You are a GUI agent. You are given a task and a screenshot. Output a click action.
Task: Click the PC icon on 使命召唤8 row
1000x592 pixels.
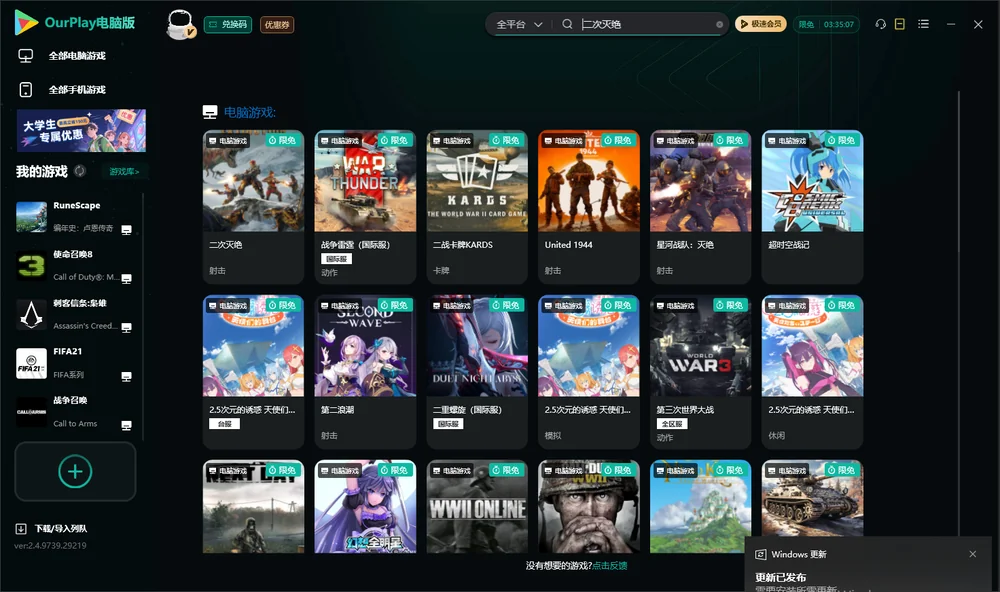pyautogui.click(x=126, y=279)
